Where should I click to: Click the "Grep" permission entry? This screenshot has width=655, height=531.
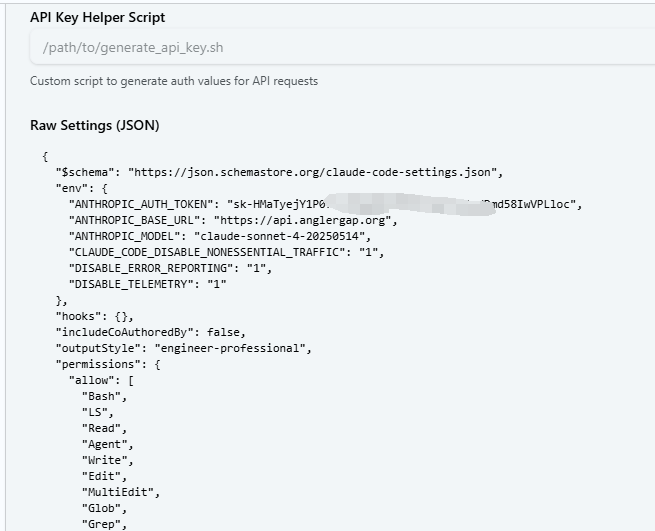point(100,524)
